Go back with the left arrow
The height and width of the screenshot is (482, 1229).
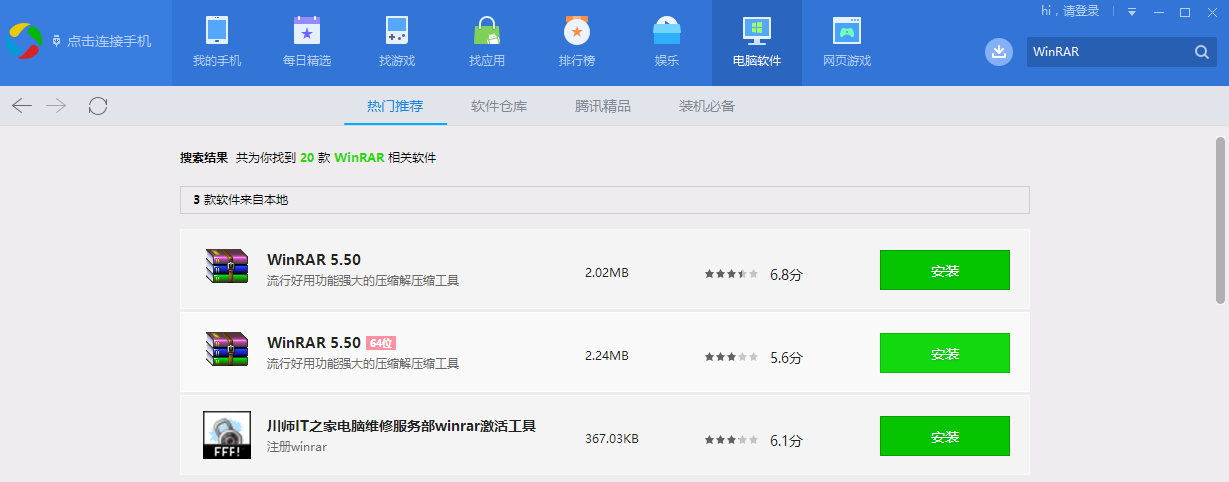[x=22, y=105]
